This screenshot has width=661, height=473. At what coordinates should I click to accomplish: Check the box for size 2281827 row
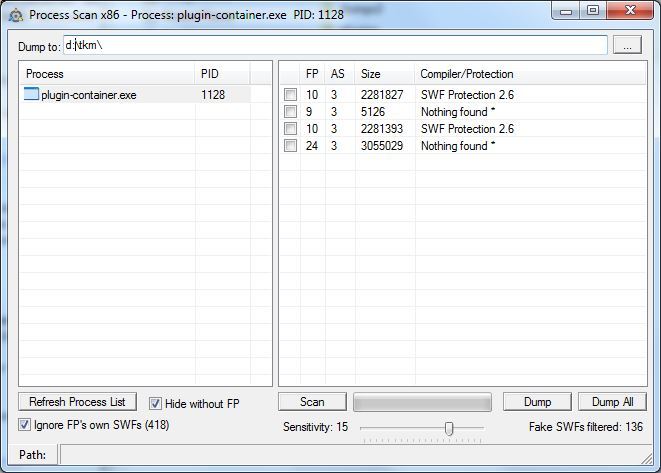290,94
